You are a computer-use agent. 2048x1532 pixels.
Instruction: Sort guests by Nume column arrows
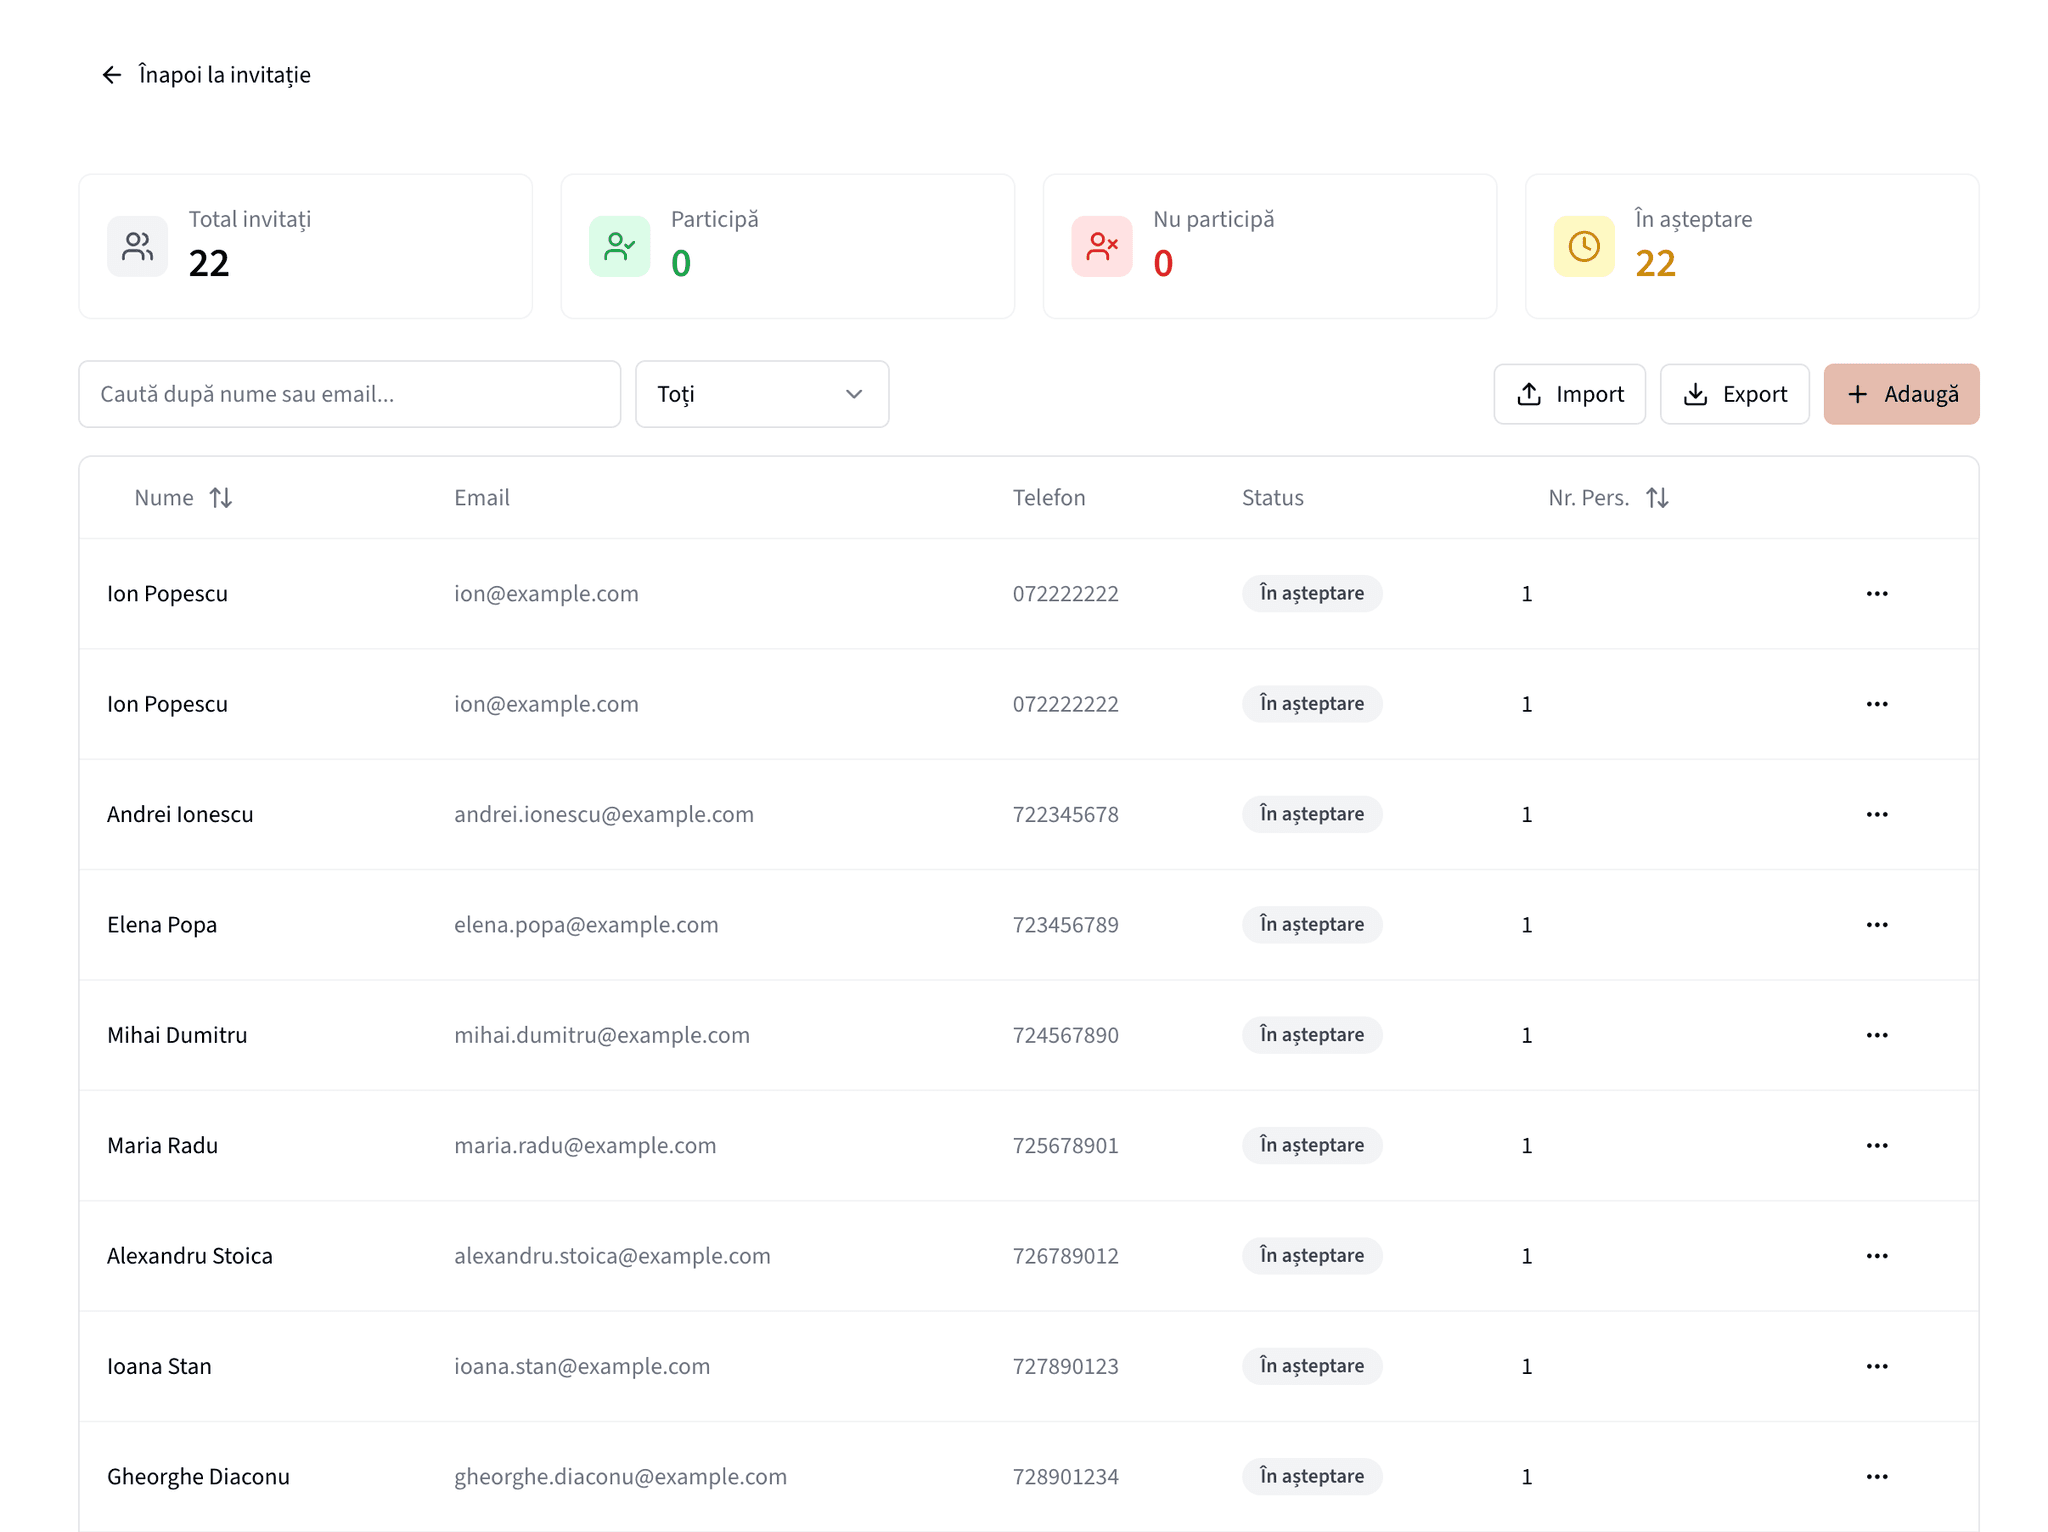(x=221, y=497)
